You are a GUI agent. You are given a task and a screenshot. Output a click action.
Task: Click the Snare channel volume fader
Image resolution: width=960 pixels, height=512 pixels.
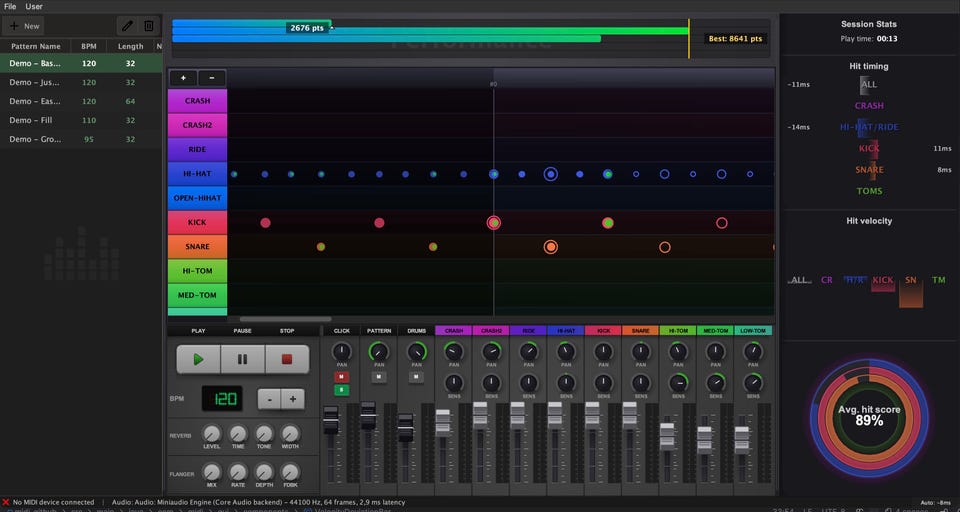(x=630, y=414)
